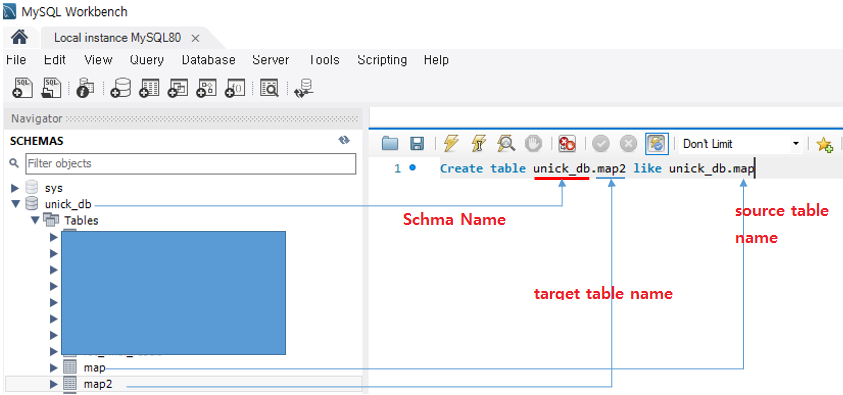Open the View menu
The width and height of the screenshot is (843, 395).
(98, 60)
